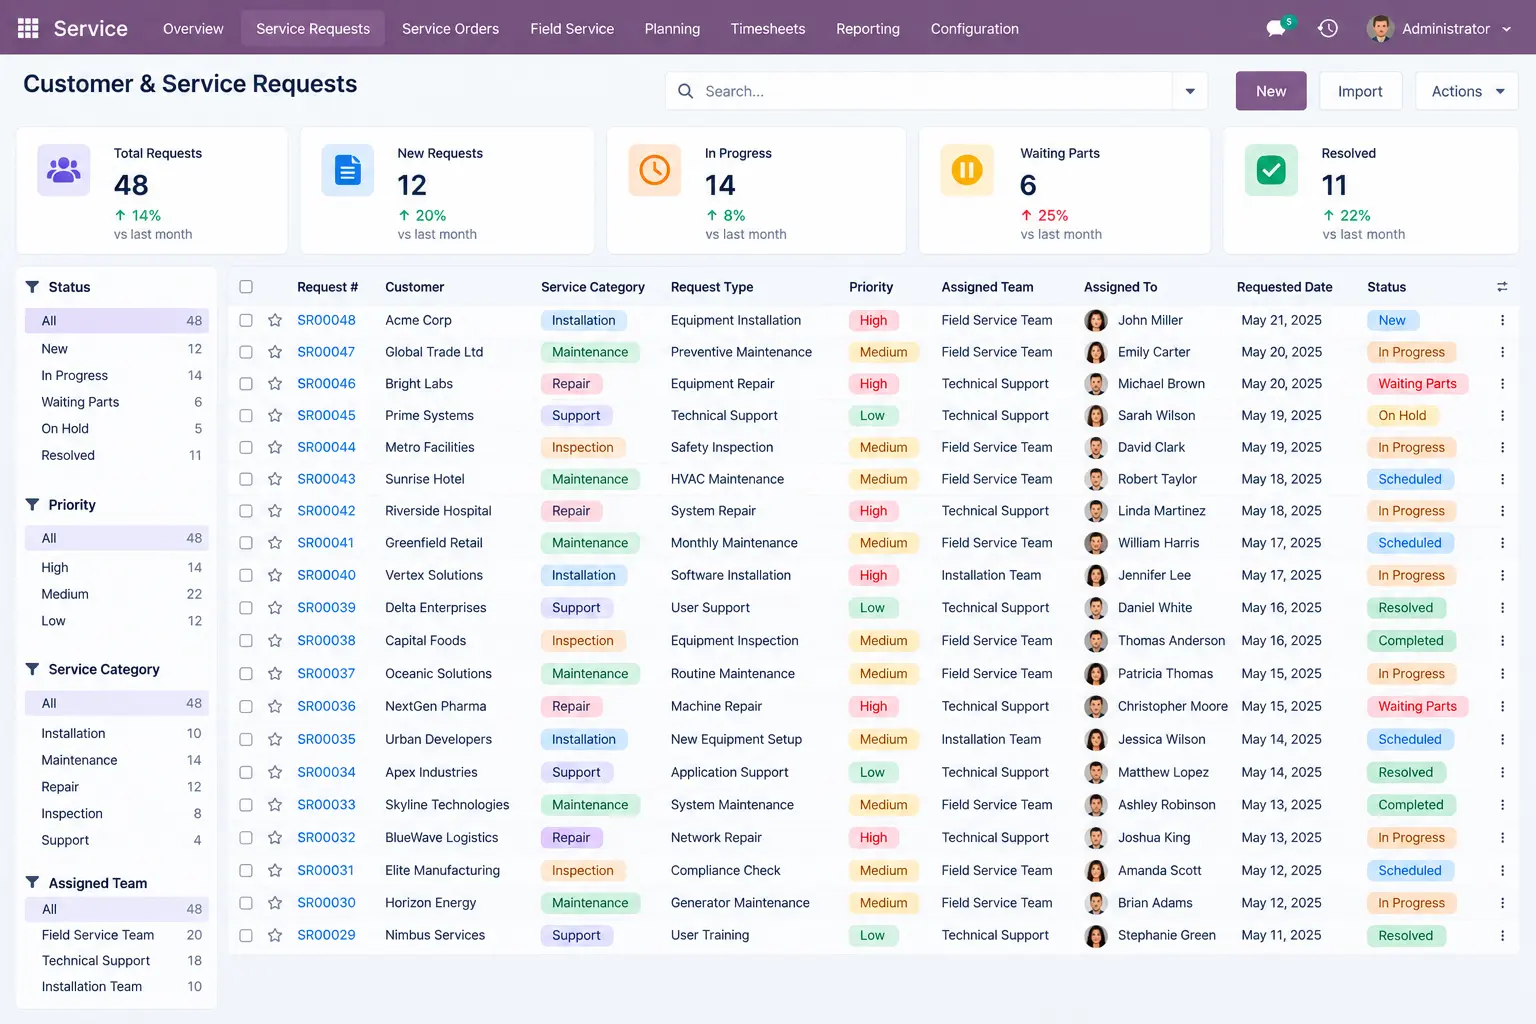Open the Actions dropdown
This screenshot has height=1024, width=1536.
1467,91
